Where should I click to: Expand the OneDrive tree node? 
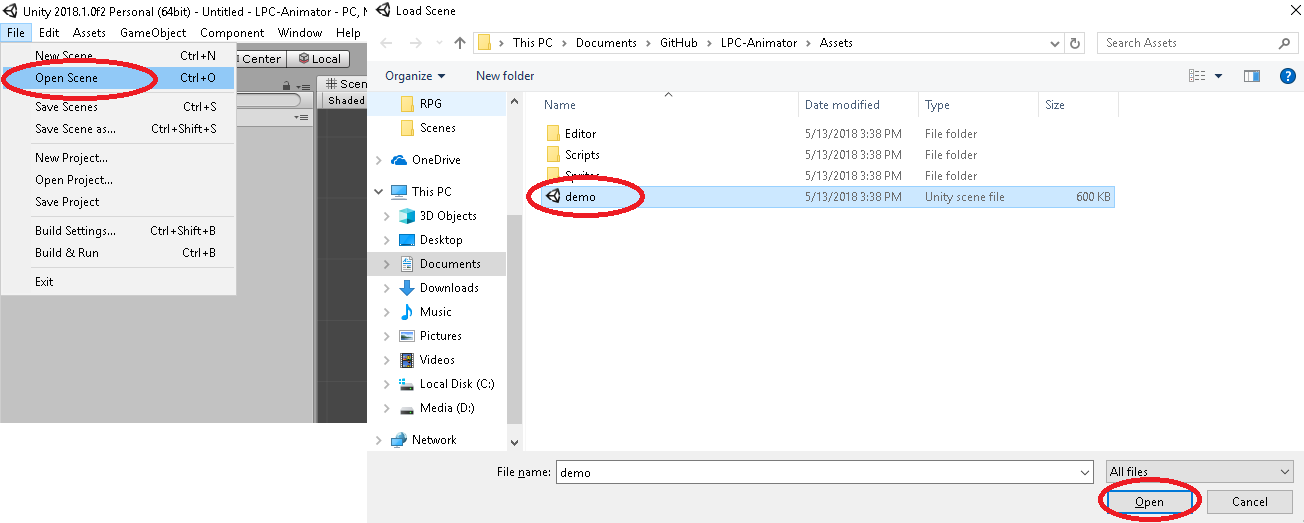tap(378, 160)
